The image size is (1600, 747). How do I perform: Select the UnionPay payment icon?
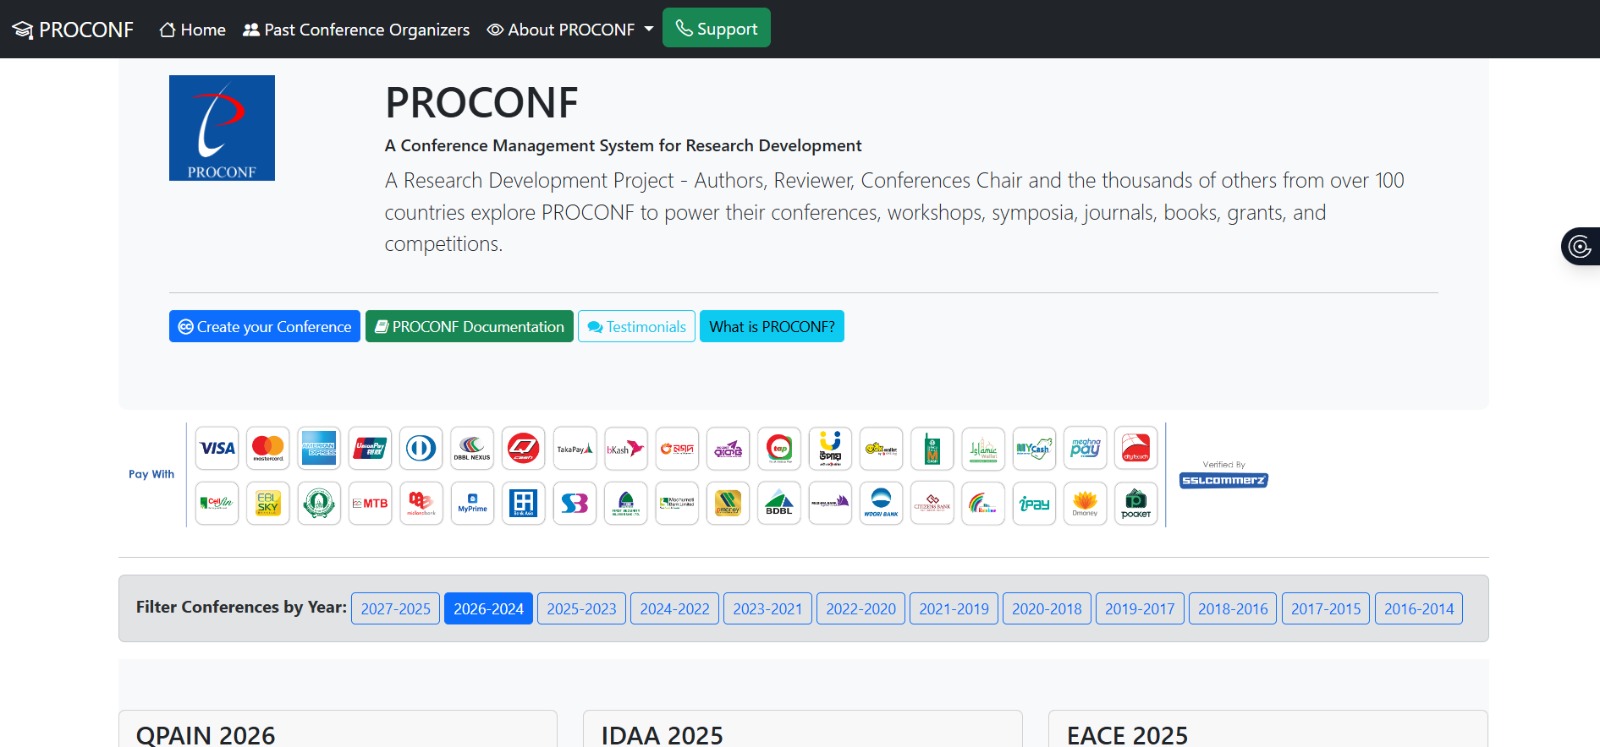pyautogui.click(x=370, y=448)
